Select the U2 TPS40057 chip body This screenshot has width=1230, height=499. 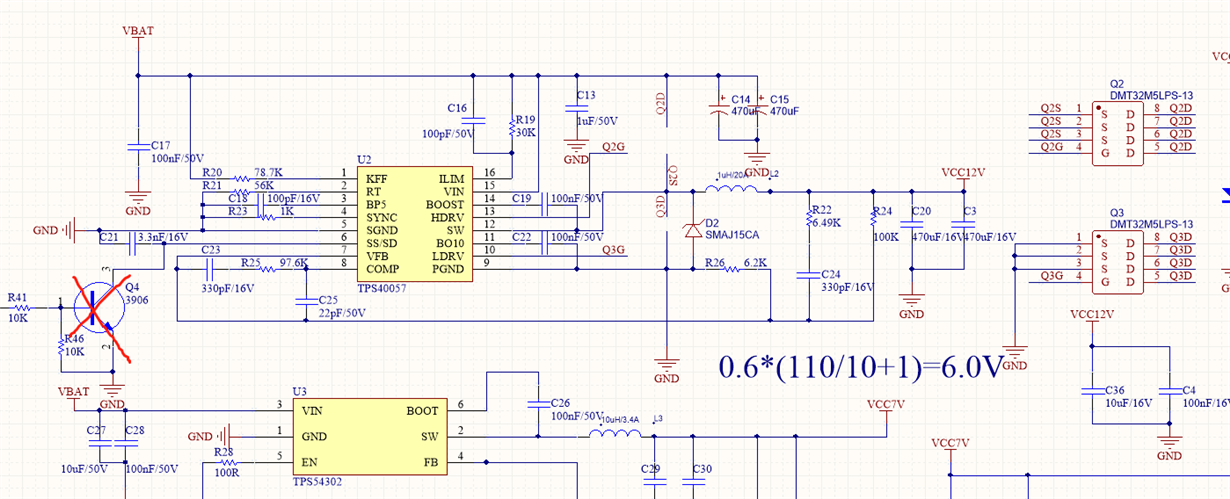point(417,223)
